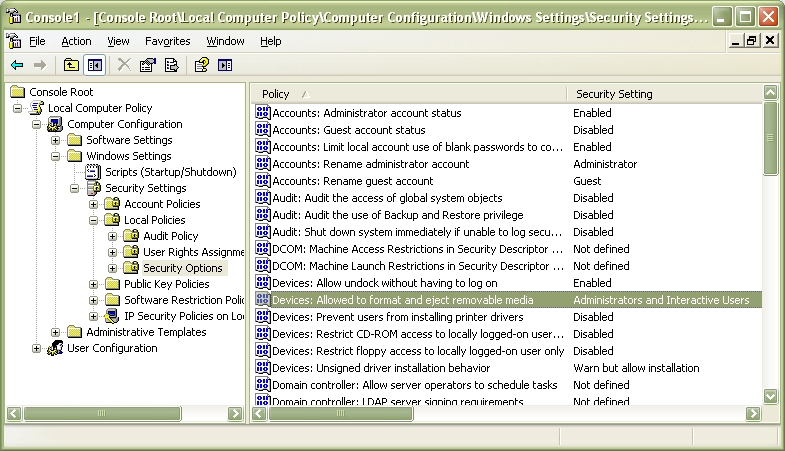Click the Show/Hide Action Pane icon

point(225,65)
